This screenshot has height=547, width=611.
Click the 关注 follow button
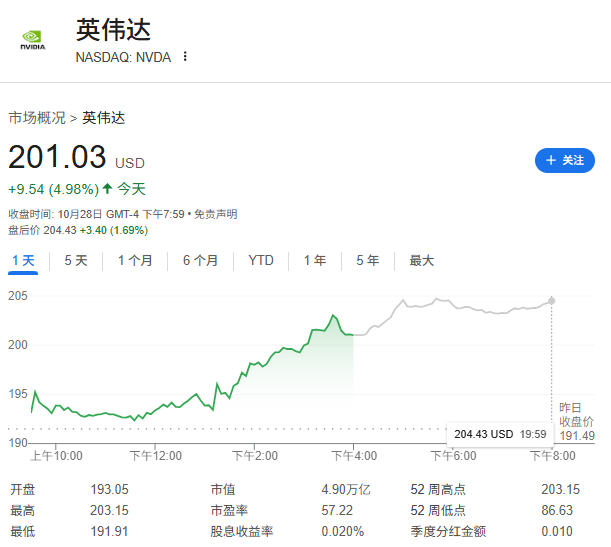pos(565,160)
